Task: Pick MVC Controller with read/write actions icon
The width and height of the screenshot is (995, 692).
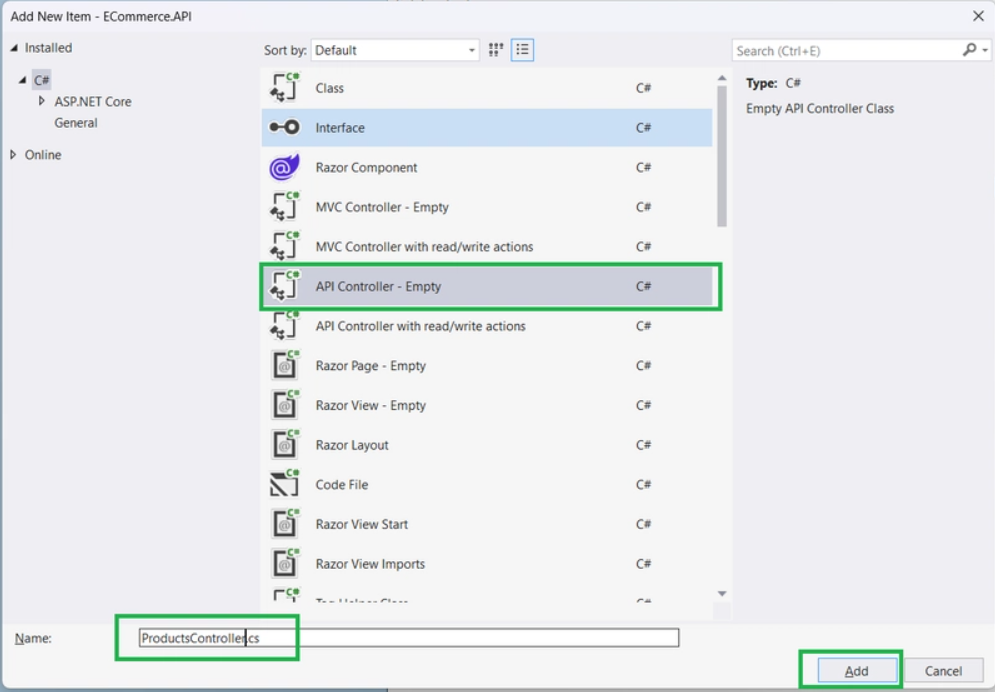Action: pos(284,247)
